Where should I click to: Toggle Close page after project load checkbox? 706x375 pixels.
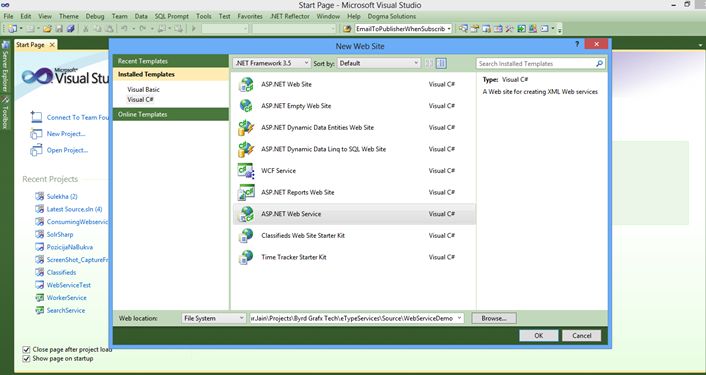[26, 349]
